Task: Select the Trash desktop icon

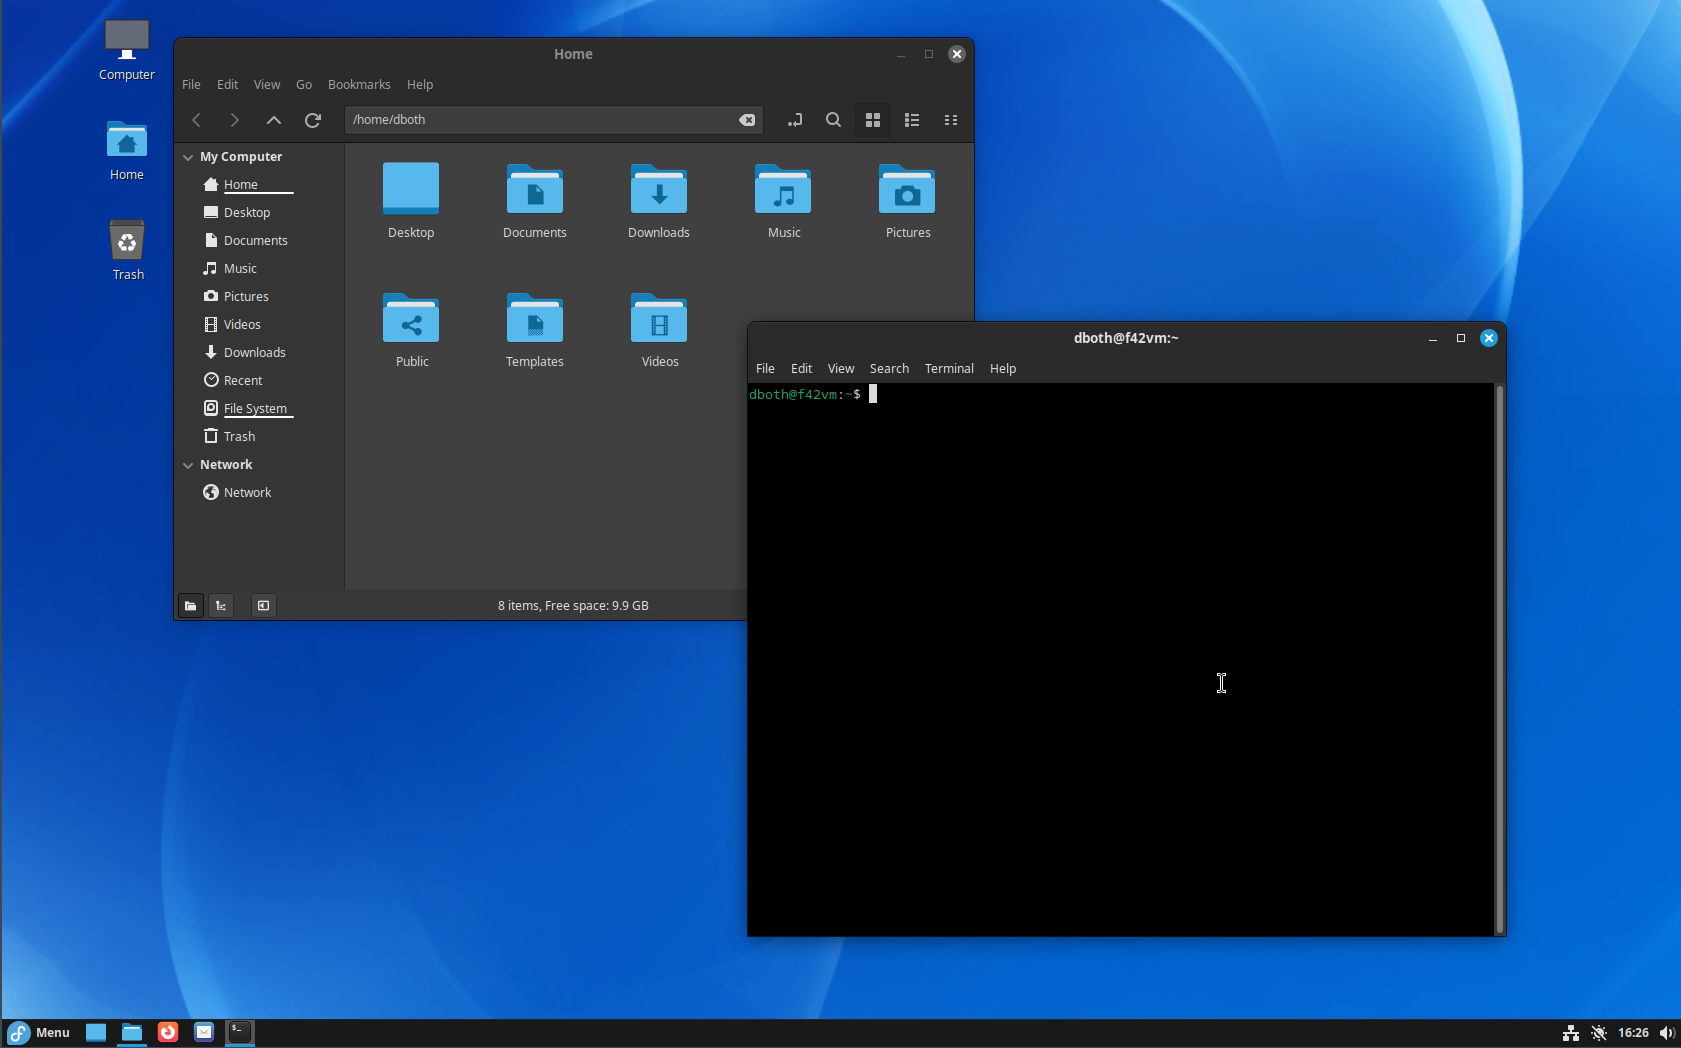Action: 127,251
